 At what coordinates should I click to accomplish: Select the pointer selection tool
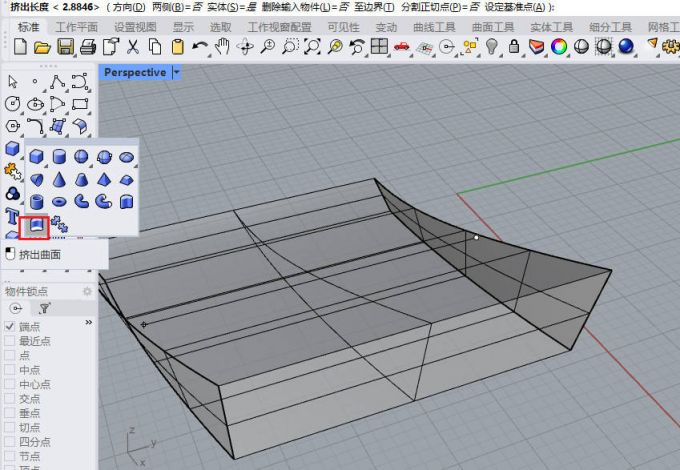(x=13, y=81)
